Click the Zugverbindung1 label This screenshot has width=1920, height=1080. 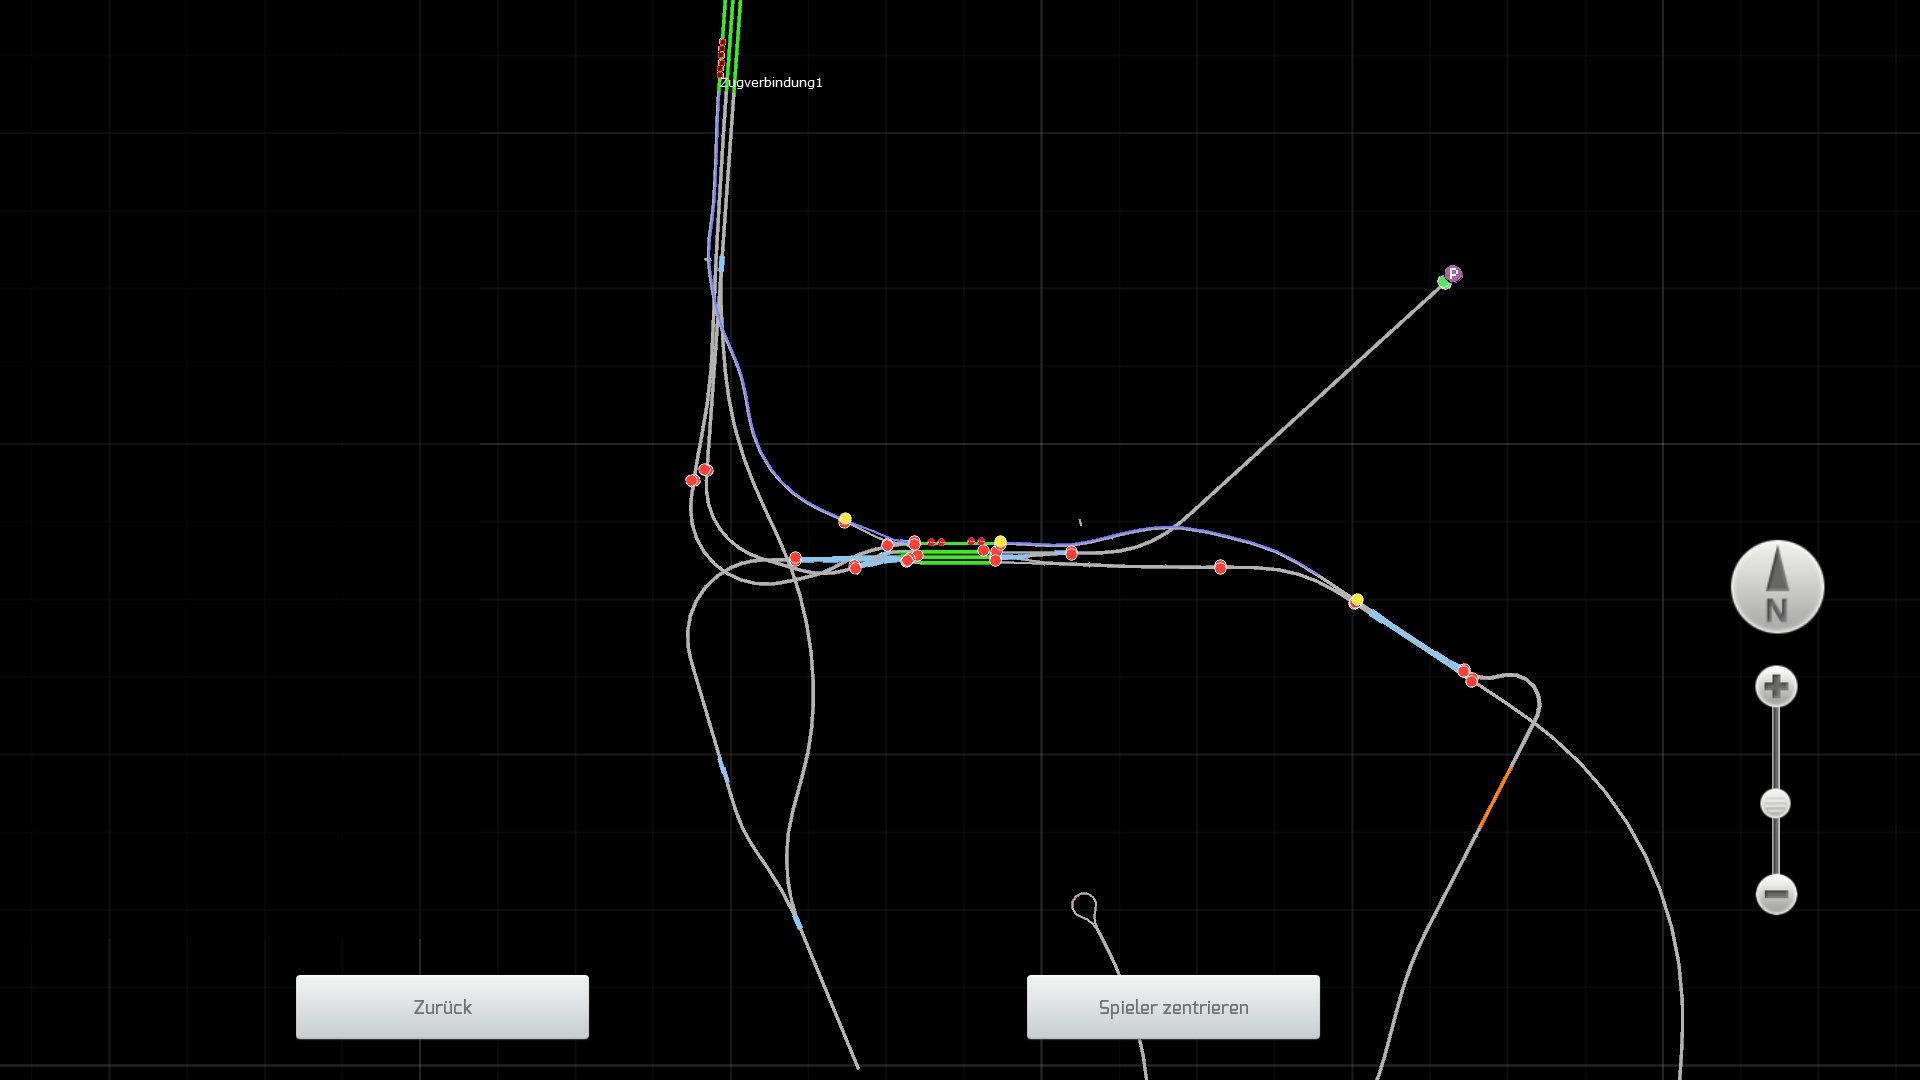tap(771, 83)
